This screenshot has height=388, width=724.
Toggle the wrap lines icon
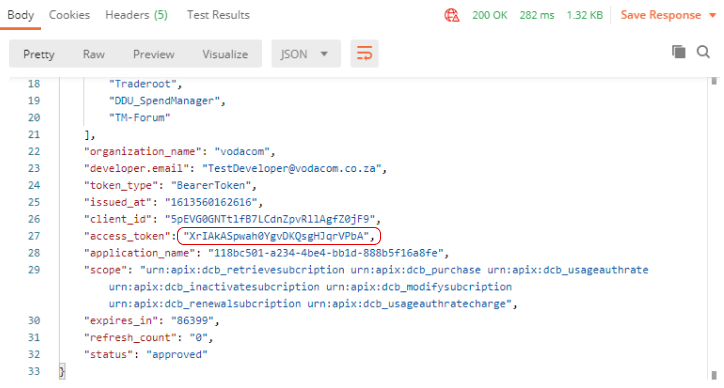(x=364, y=54)
